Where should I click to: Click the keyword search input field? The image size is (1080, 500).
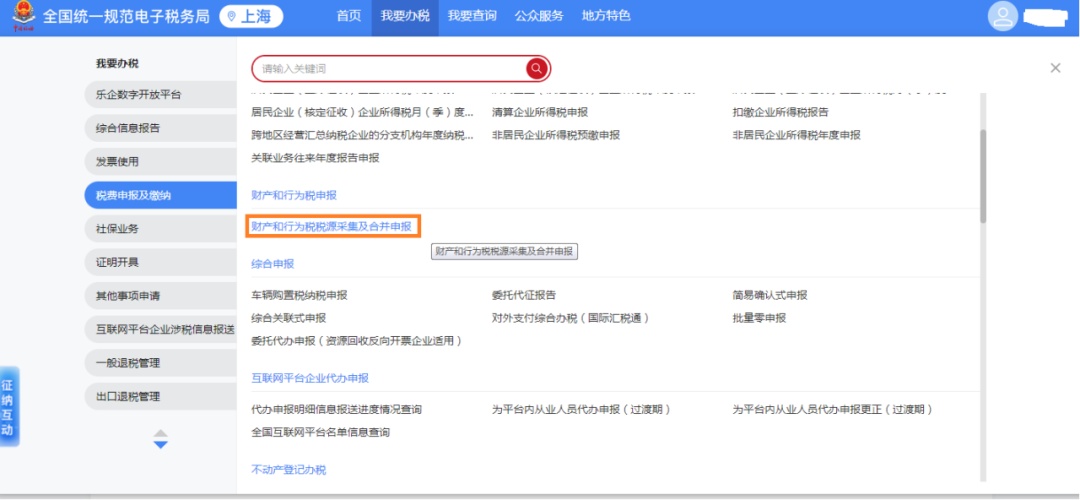point(390,68)
